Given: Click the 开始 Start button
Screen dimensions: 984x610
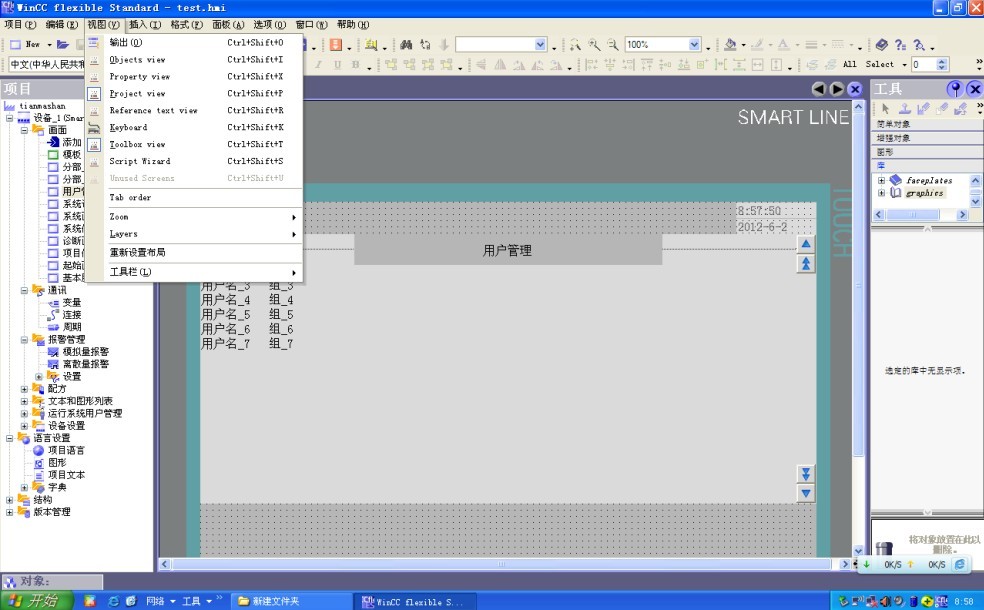Looking at the screenshot, I should point(36,601).
